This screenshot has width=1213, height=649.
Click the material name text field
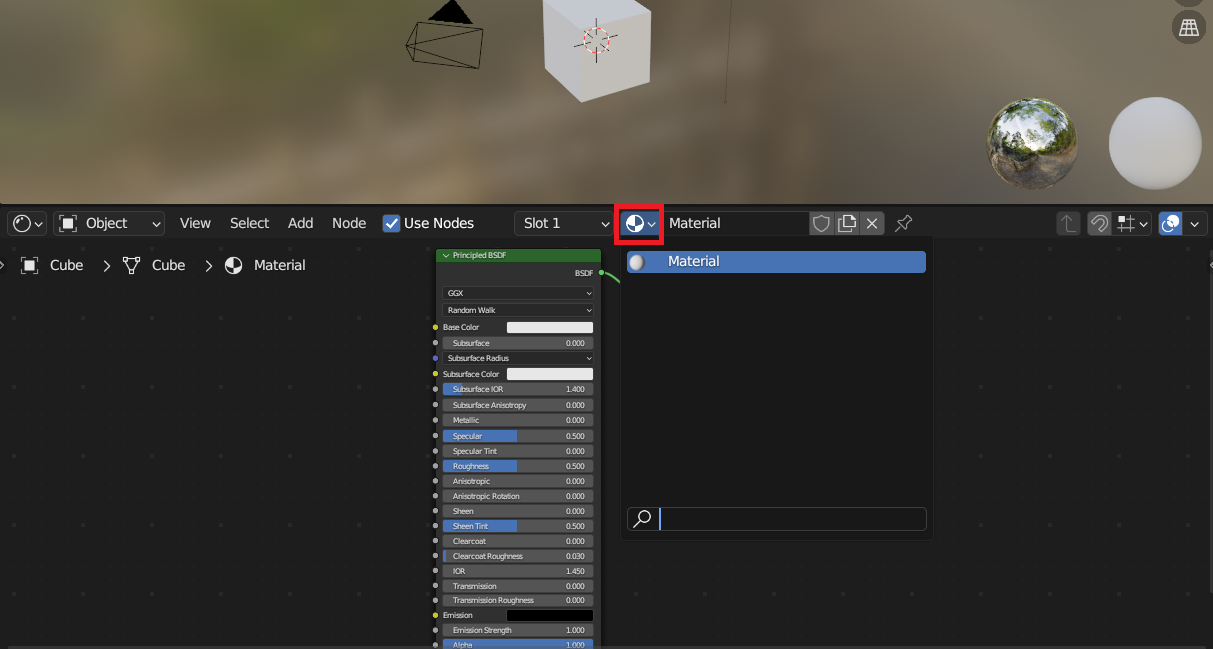(736, 223)
